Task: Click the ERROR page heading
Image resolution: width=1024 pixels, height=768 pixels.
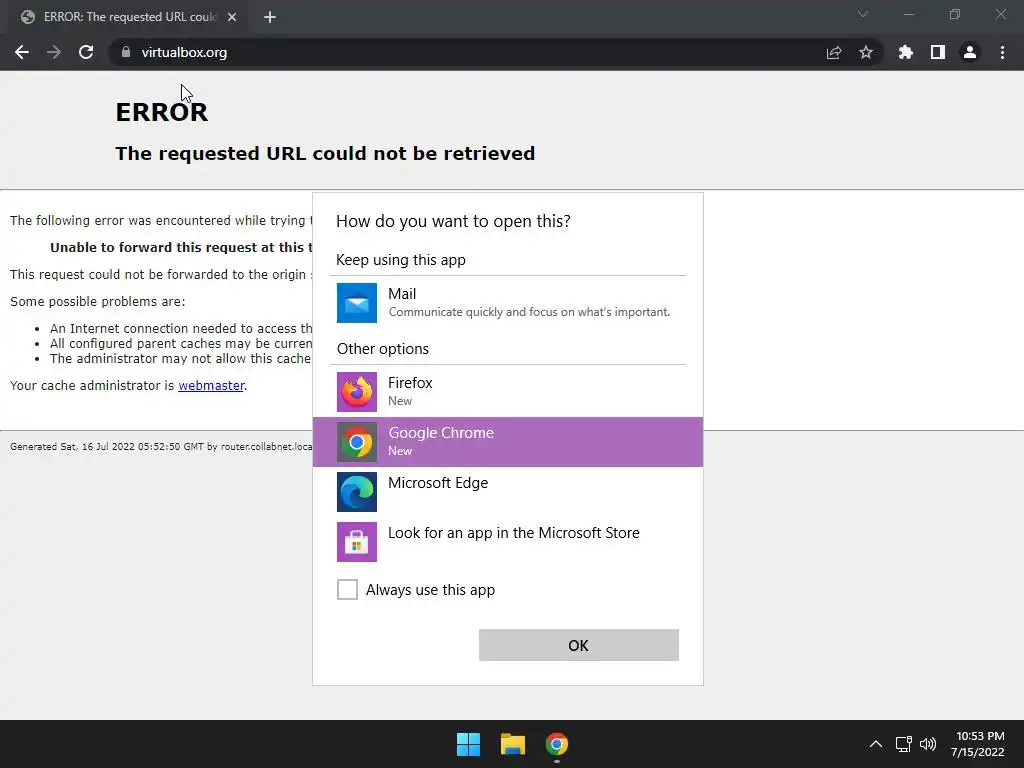Action: (162, 112)
